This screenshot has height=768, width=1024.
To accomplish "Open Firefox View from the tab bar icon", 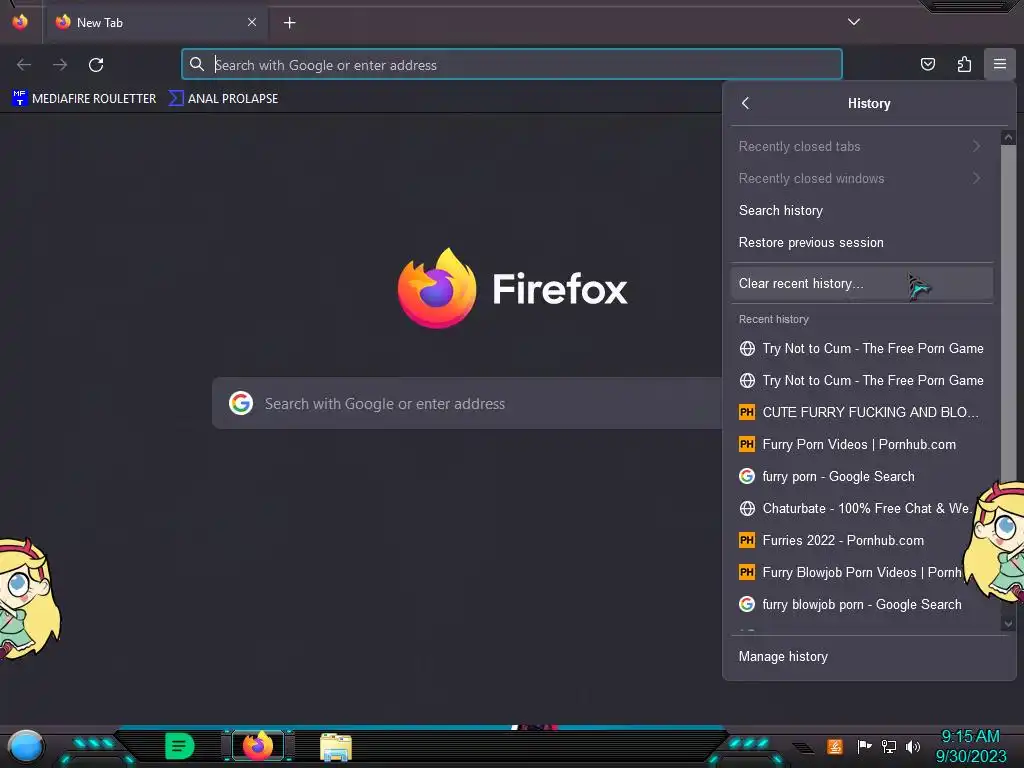I will pyautogui.click(x=20, y=22).
